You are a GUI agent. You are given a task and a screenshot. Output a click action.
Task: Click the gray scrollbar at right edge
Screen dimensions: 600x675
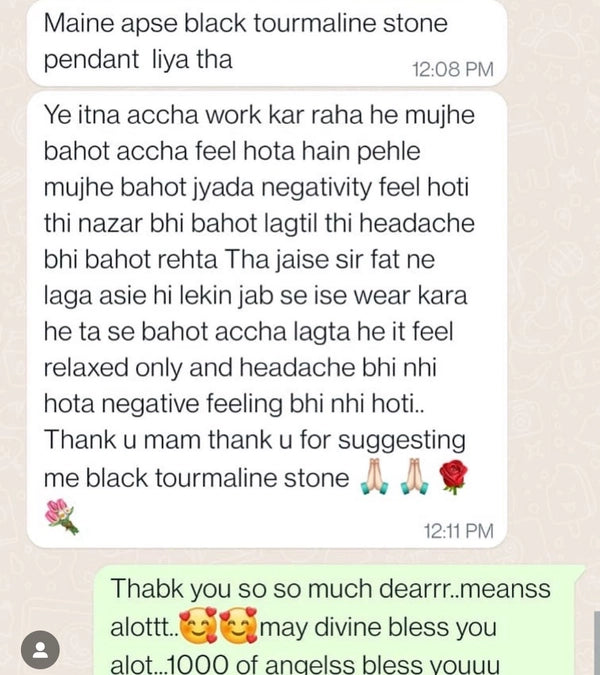coord(597,643)
